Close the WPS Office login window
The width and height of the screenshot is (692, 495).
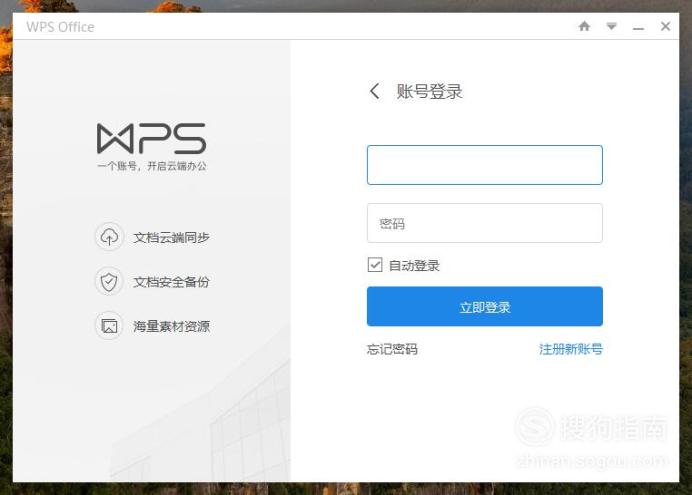(x=666, y=26)
